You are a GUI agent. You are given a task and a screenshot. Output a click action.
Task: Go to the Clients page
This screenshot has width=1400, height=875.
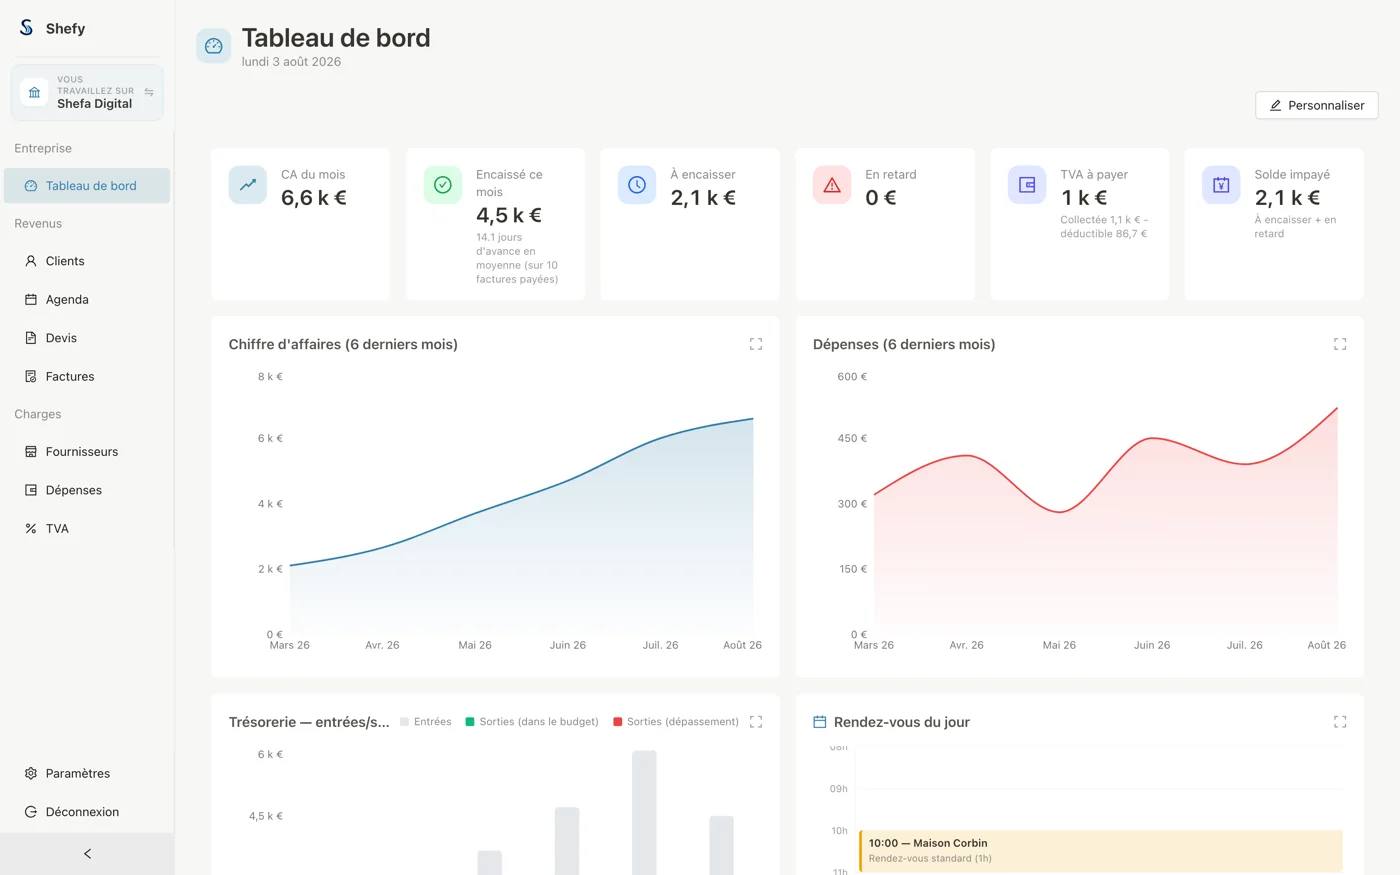87,261
